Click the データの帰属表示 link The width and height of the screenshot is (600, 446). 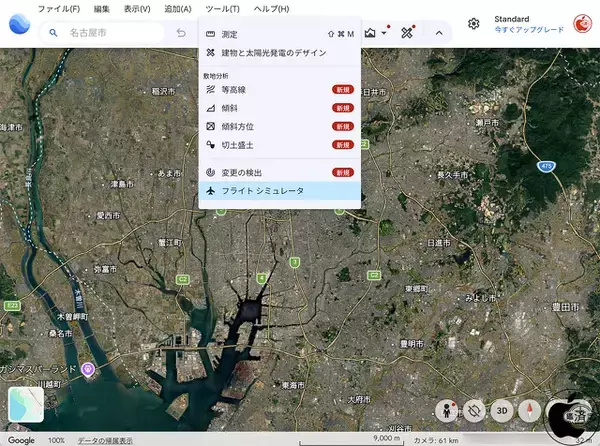coord(105,440)
